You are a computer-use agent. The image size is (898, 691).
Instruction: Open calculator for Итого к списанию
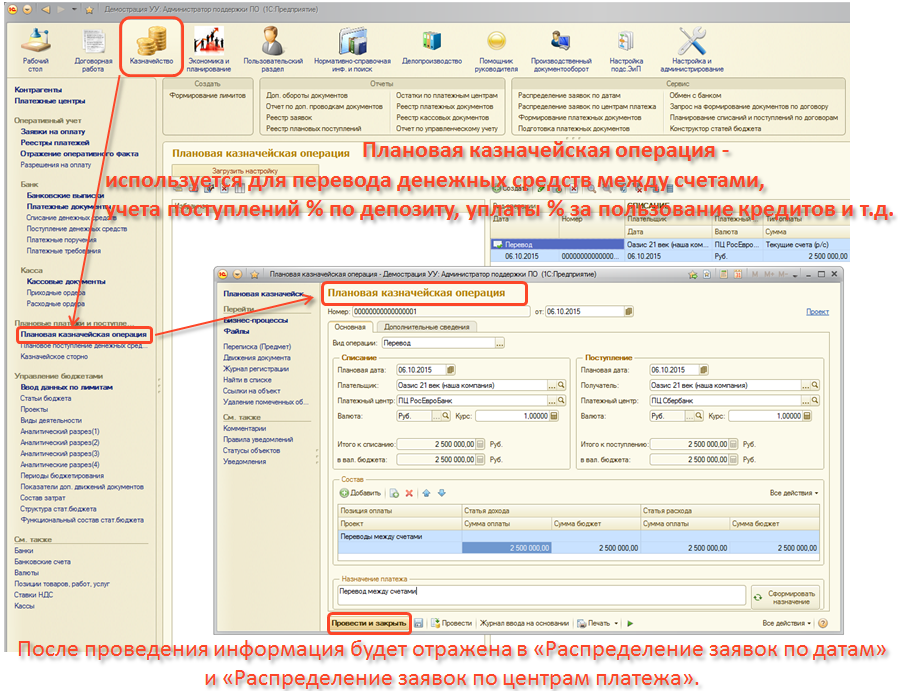point(482,444)
